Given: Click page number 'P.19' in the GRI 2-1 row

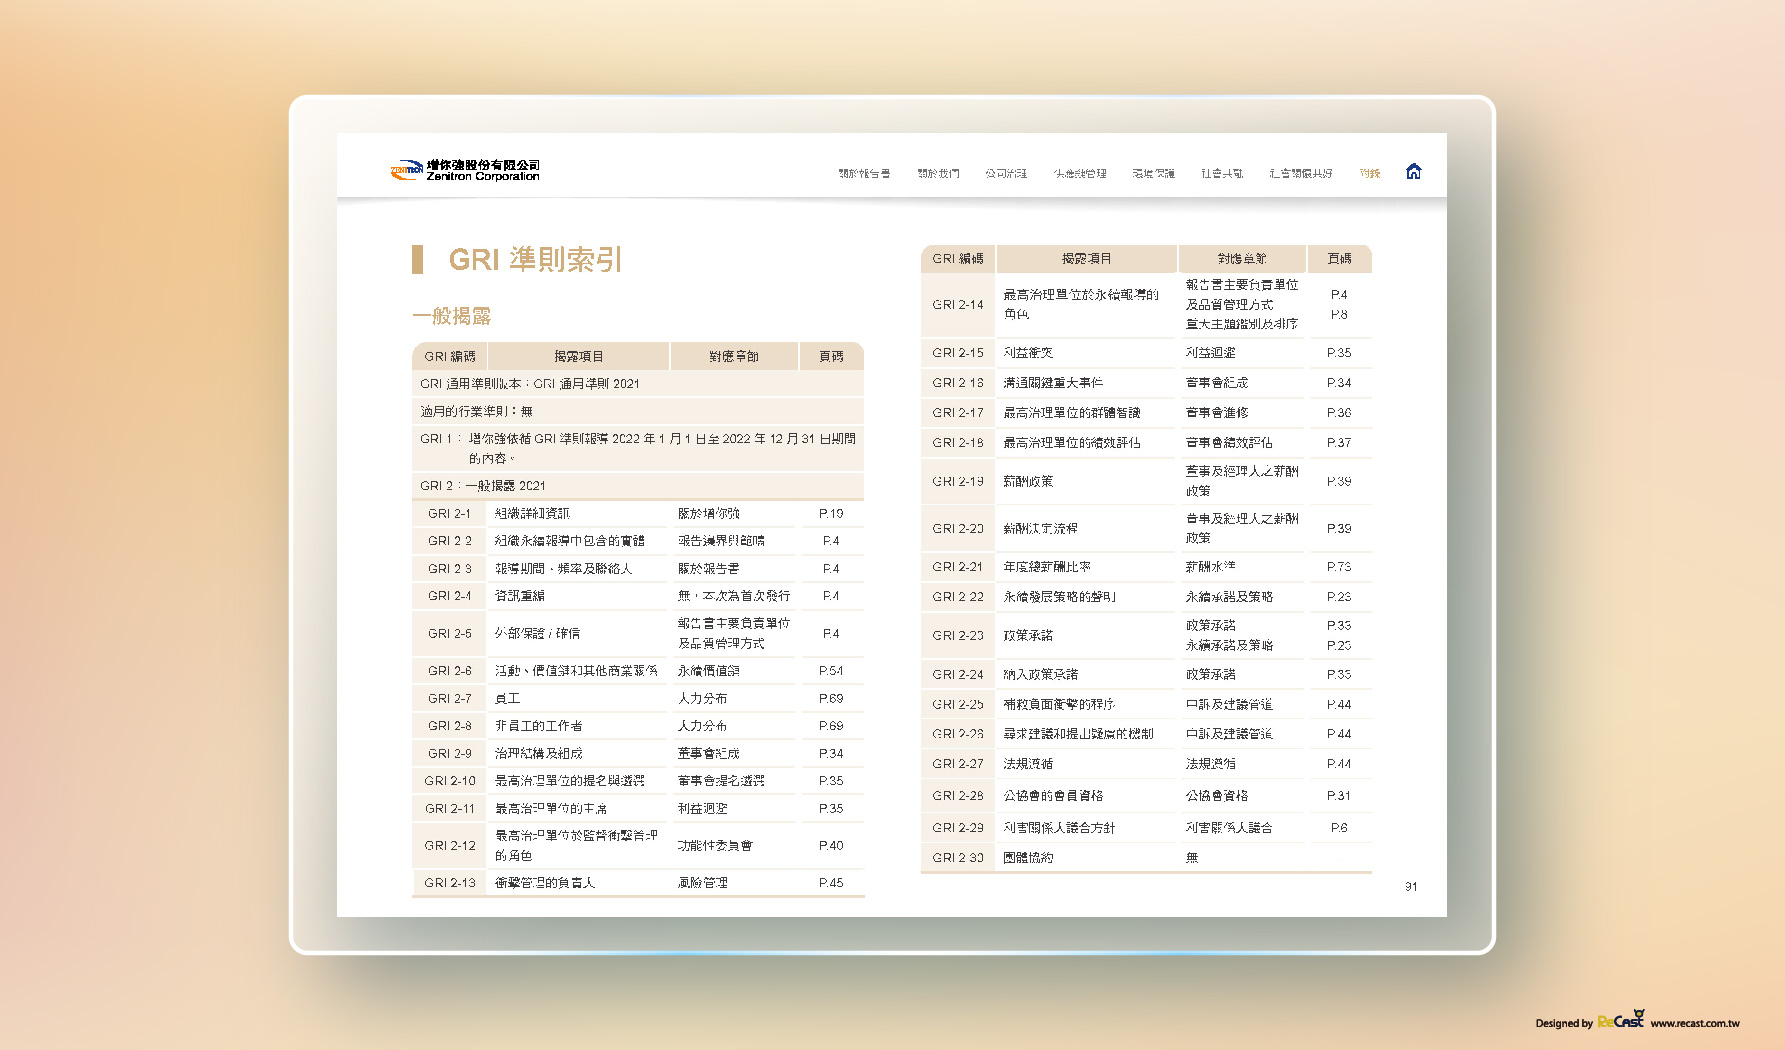Looking at the screenshot, I should 831,513.
